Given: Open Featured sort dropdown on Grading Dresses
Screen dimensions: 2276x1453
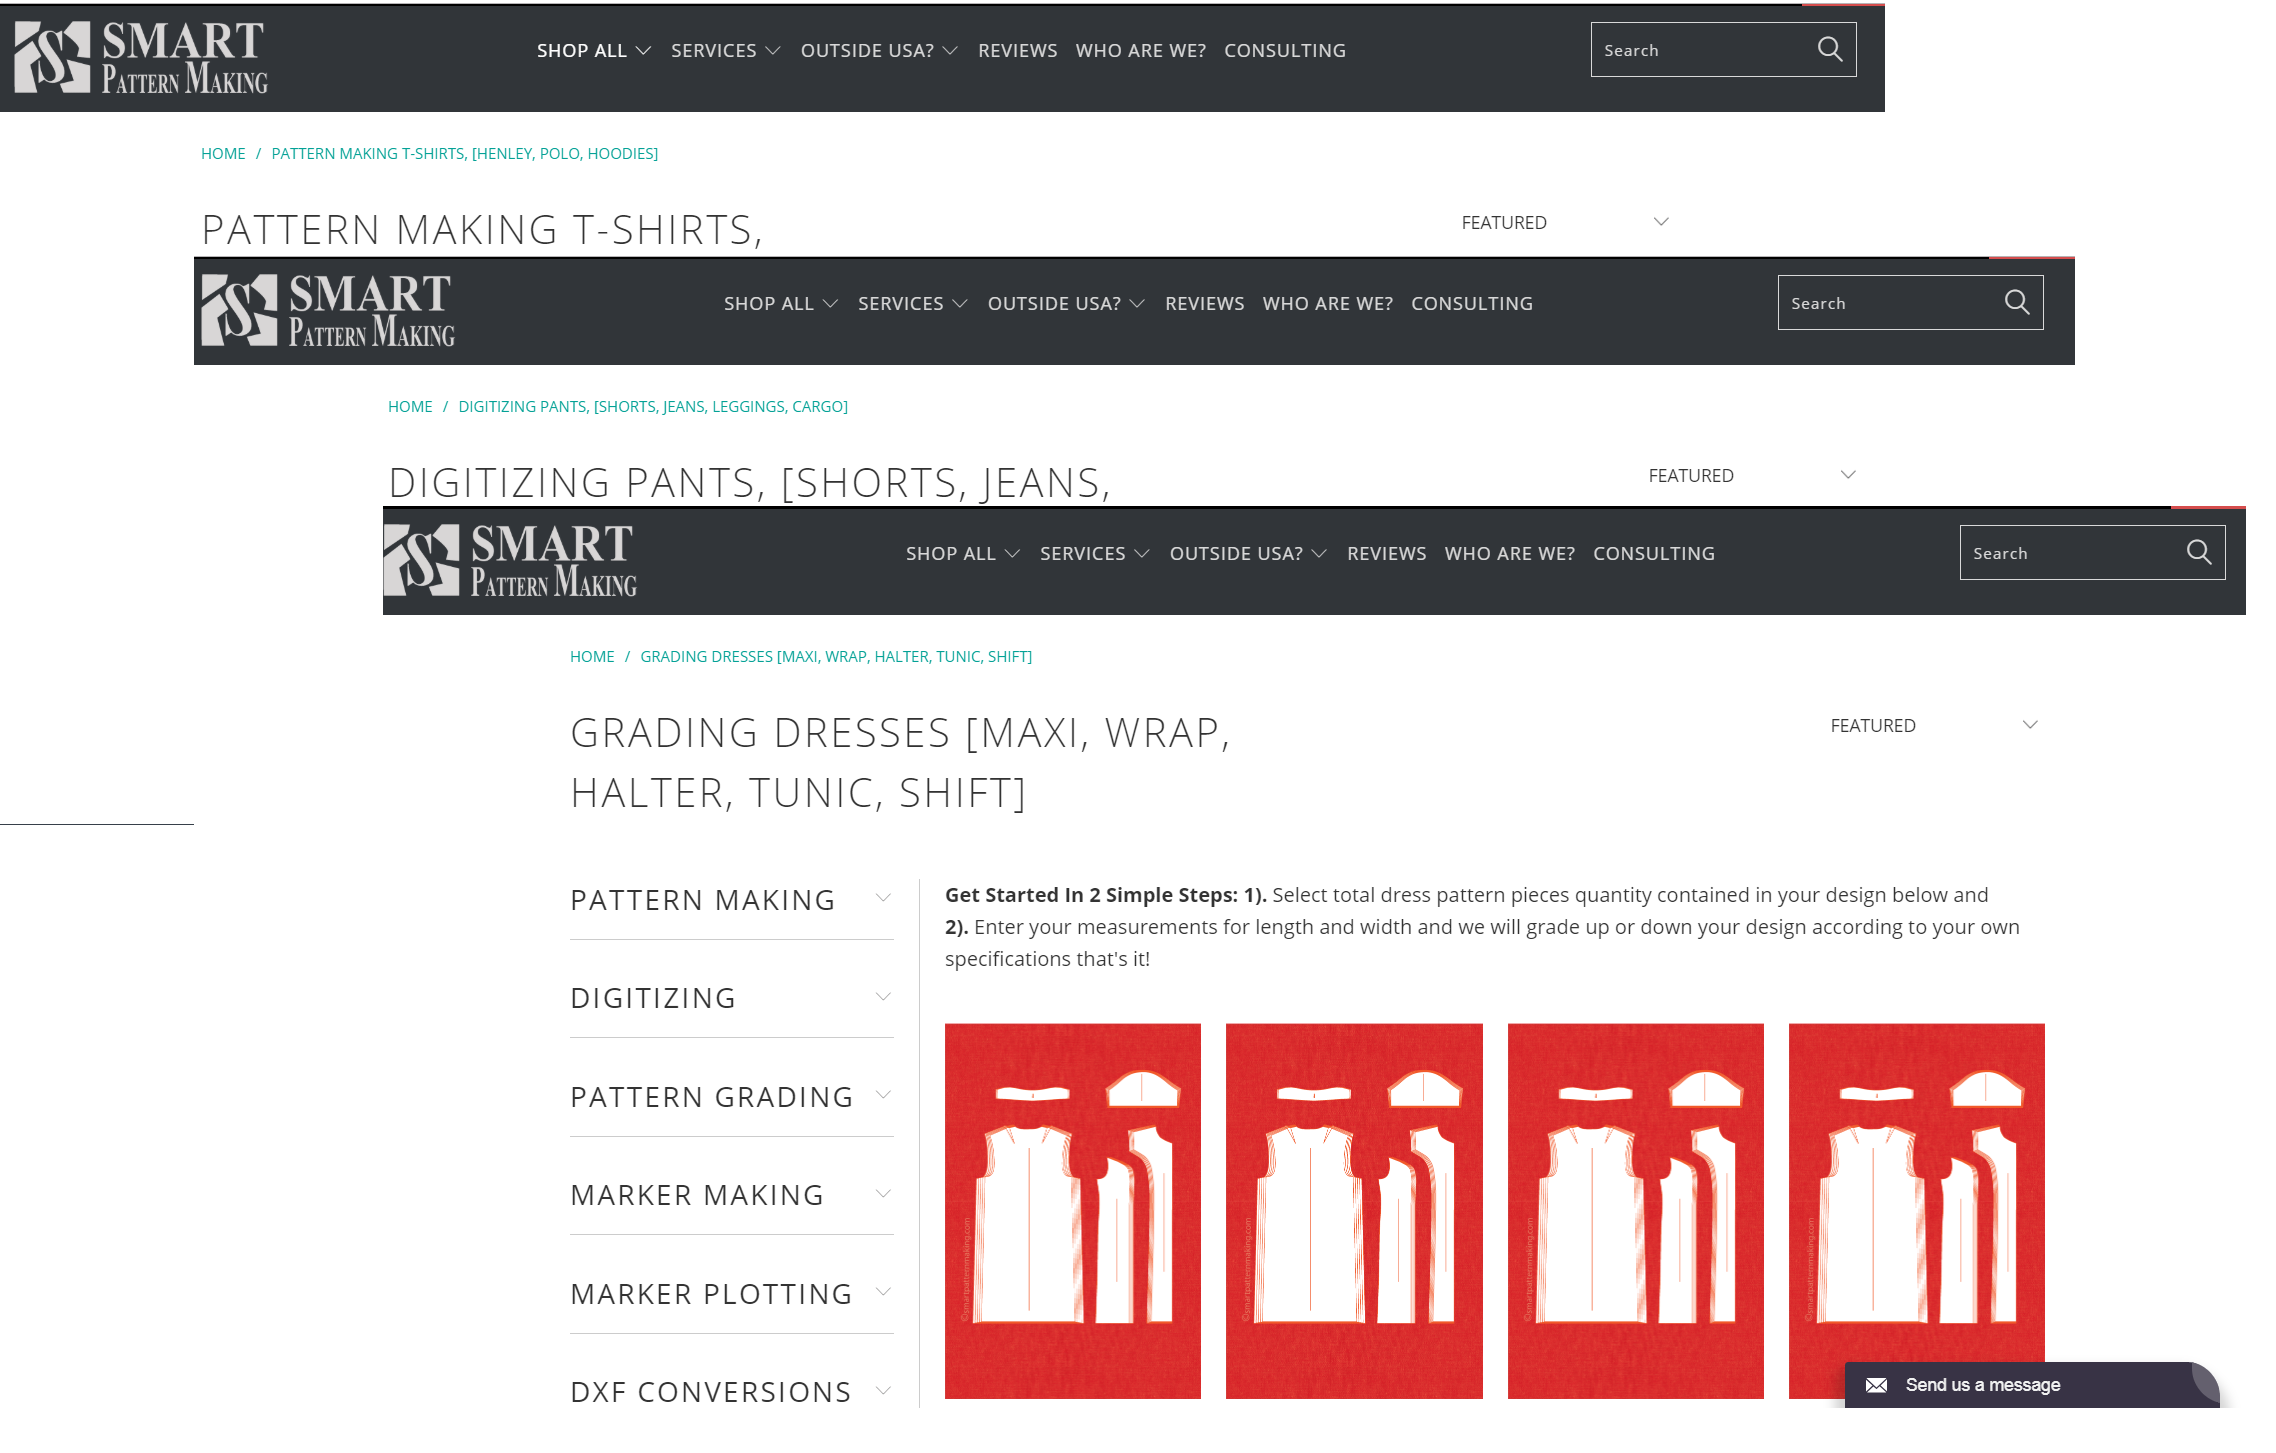Looking at the screenshot, I should tap(1932, 726).
